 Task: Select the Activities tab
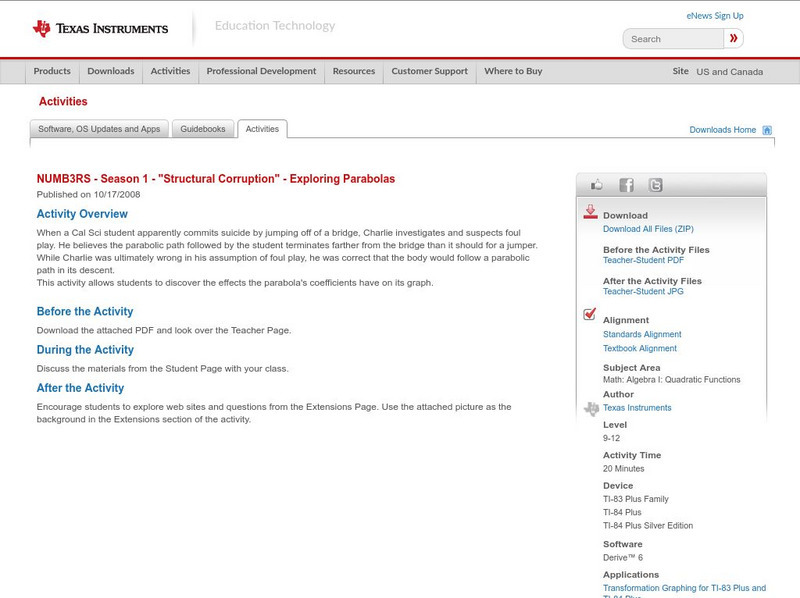pos(262,129)
